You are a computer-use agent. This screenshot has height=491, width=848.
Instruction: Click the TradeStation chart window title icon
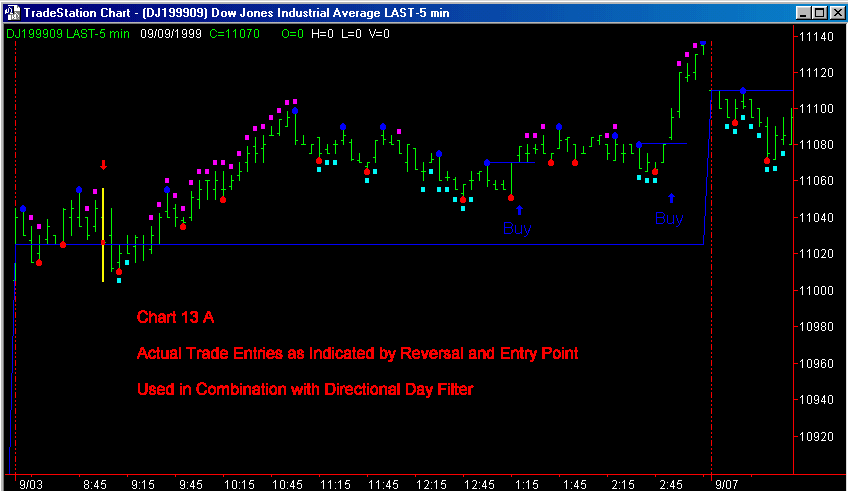[x=12, y=12]
